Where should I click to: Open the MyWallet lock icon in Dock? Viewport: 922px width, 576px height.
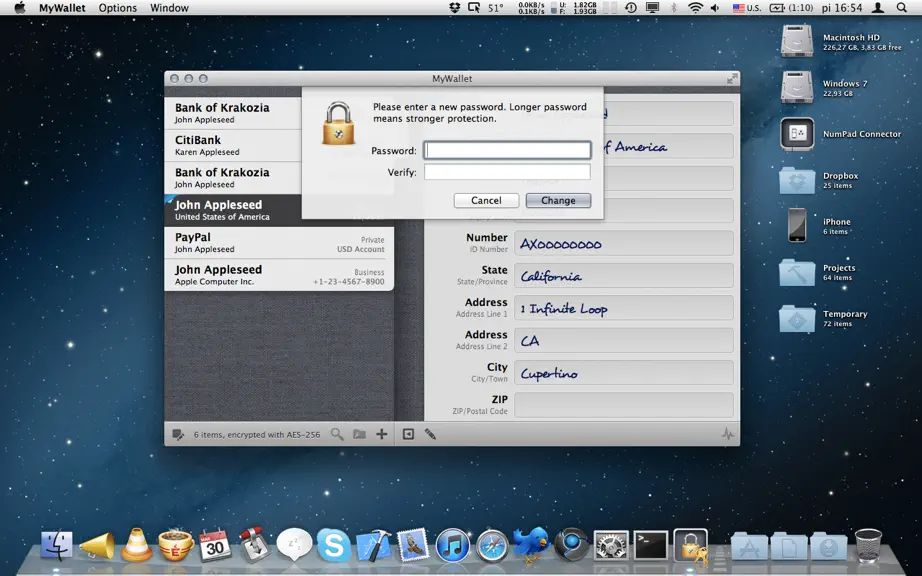pos(690,545)
